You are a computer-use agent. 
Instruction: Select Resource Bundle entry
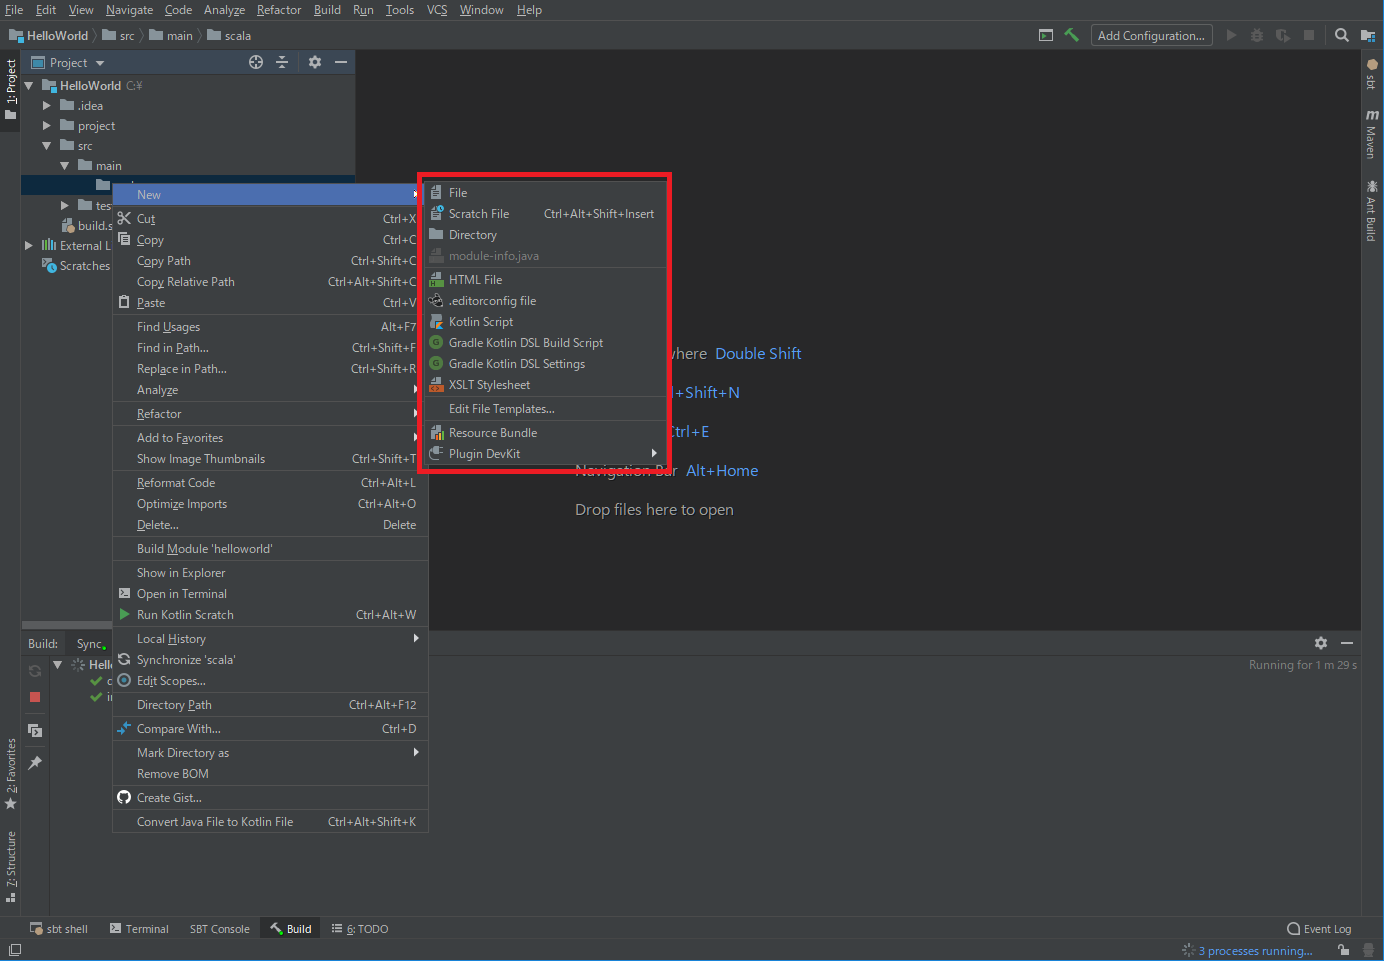(x=545, y=433)
